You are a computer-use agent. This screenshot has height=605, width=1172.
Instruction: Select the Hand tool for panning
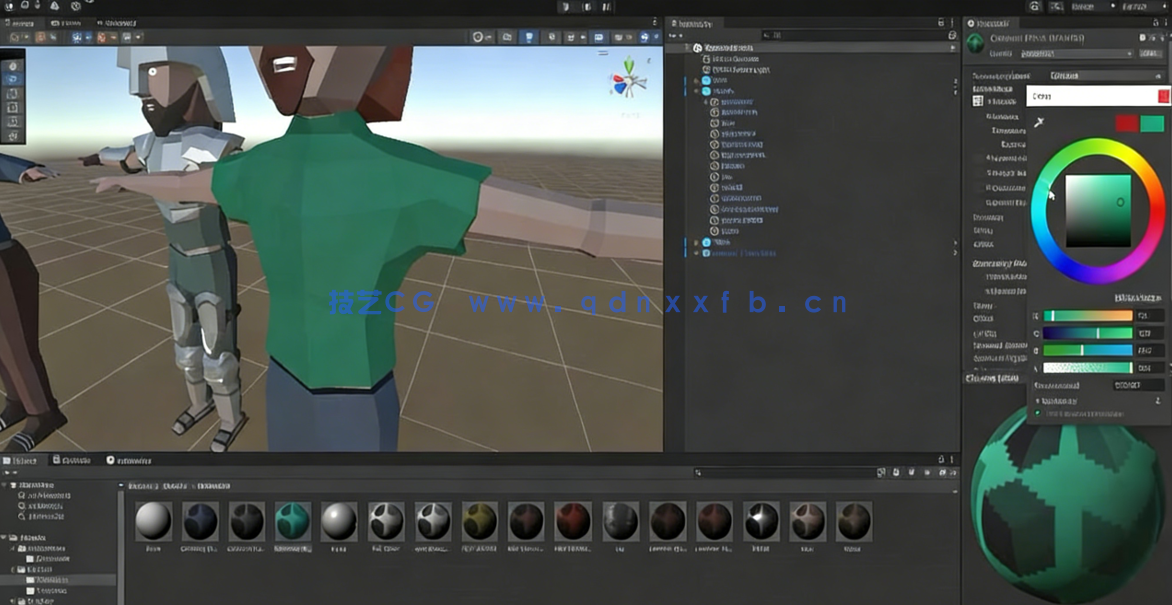[11, 66]
